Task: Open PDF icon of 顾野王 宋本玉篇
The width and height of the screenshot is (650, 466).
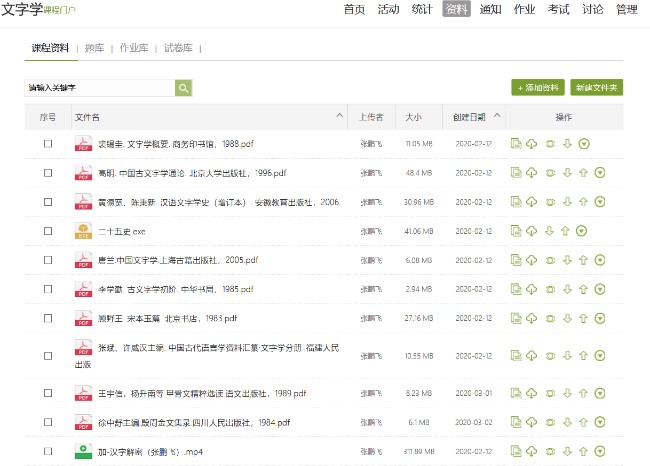Action: [x=83, y=318]
